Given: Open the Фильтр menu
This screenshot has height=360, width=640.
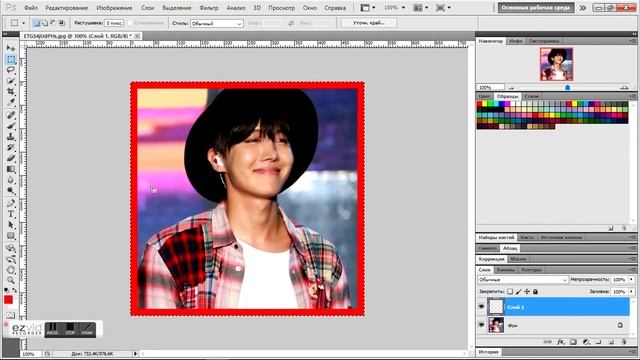Looking at the screenshot, I should (209, 8).
